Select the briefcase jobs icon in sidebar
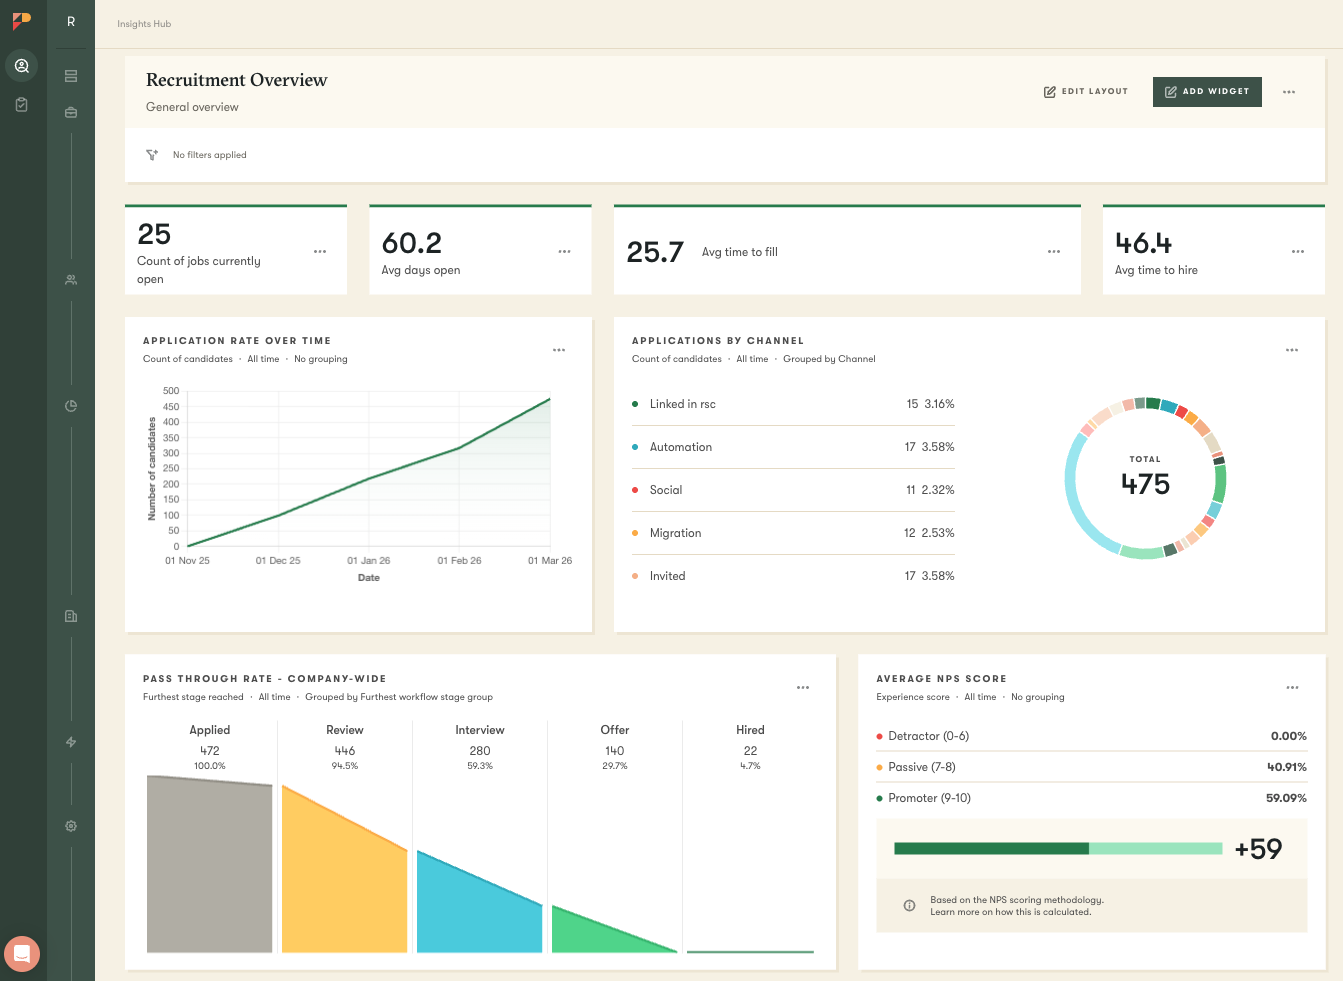This screenshot has width=1343, height=981. pos(70,112)
